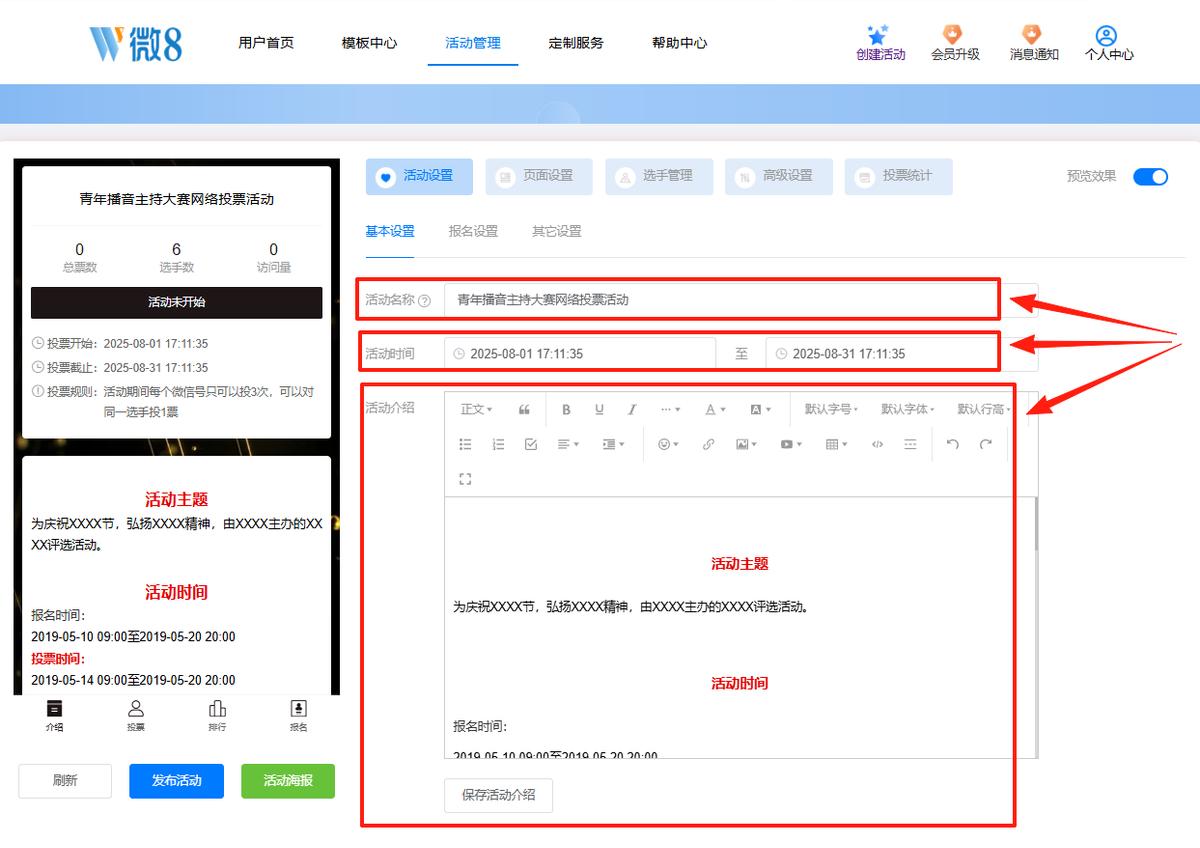This screenshot has width=1200, height=848.
Task: Click the help icon beside 活动名称
Action: pyautogui.click(x=425, y=300)
